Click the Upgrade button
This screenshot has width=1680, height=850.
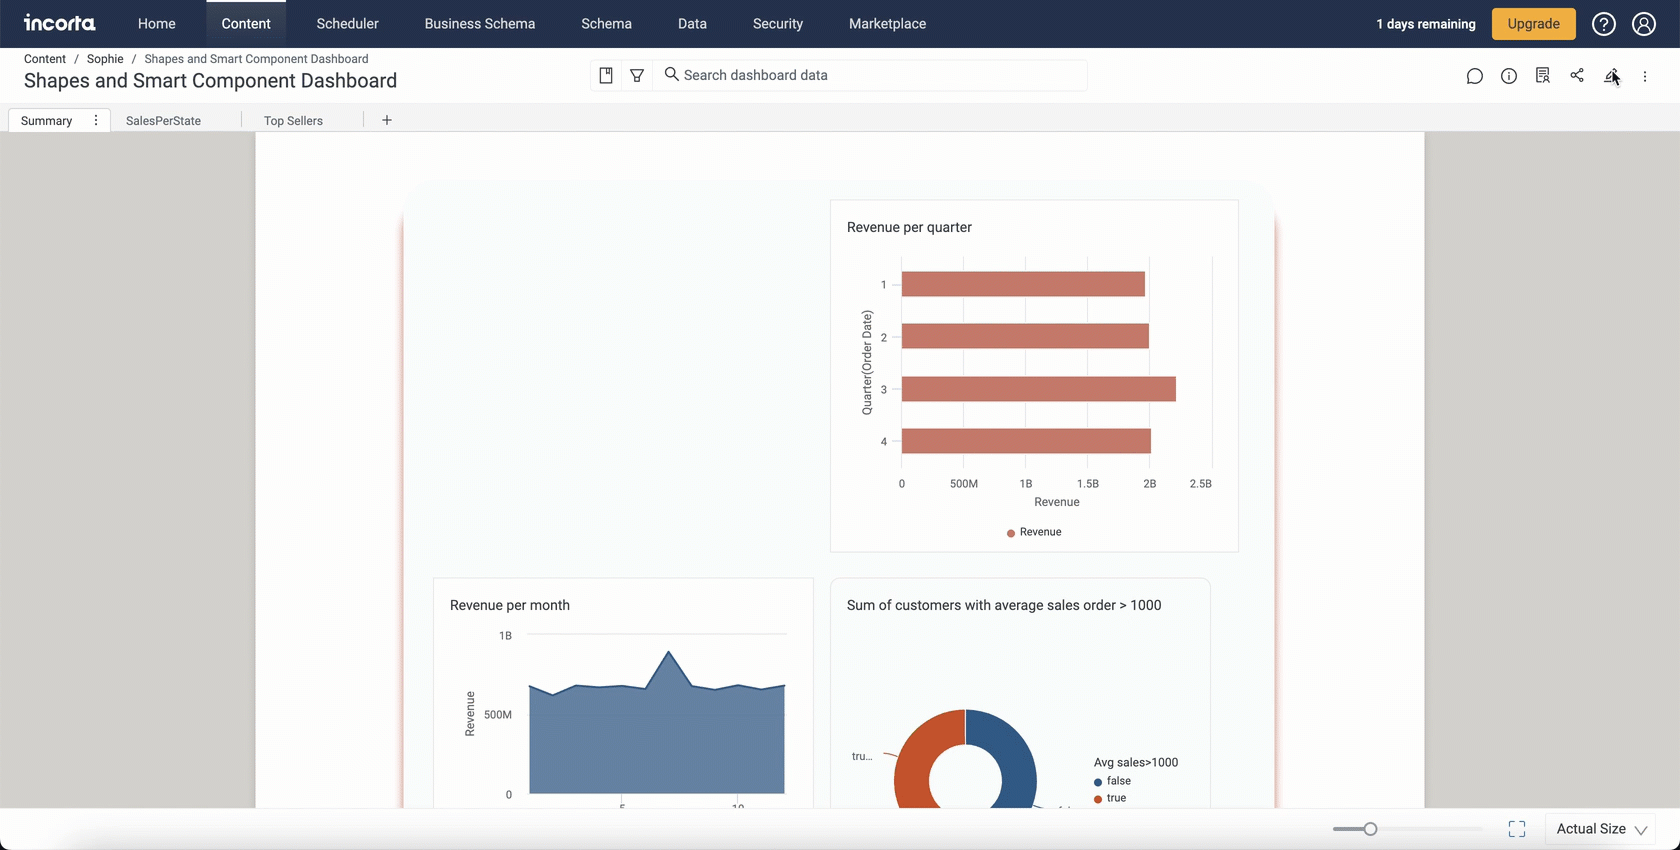point(1533,24)
